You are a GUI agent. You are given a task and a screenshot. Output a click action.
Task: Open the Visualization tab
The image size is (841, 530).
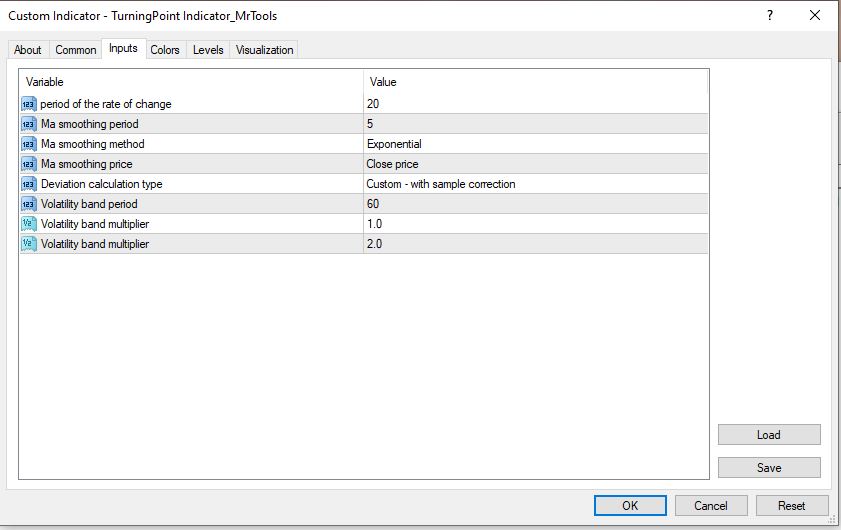pos(265,50)
